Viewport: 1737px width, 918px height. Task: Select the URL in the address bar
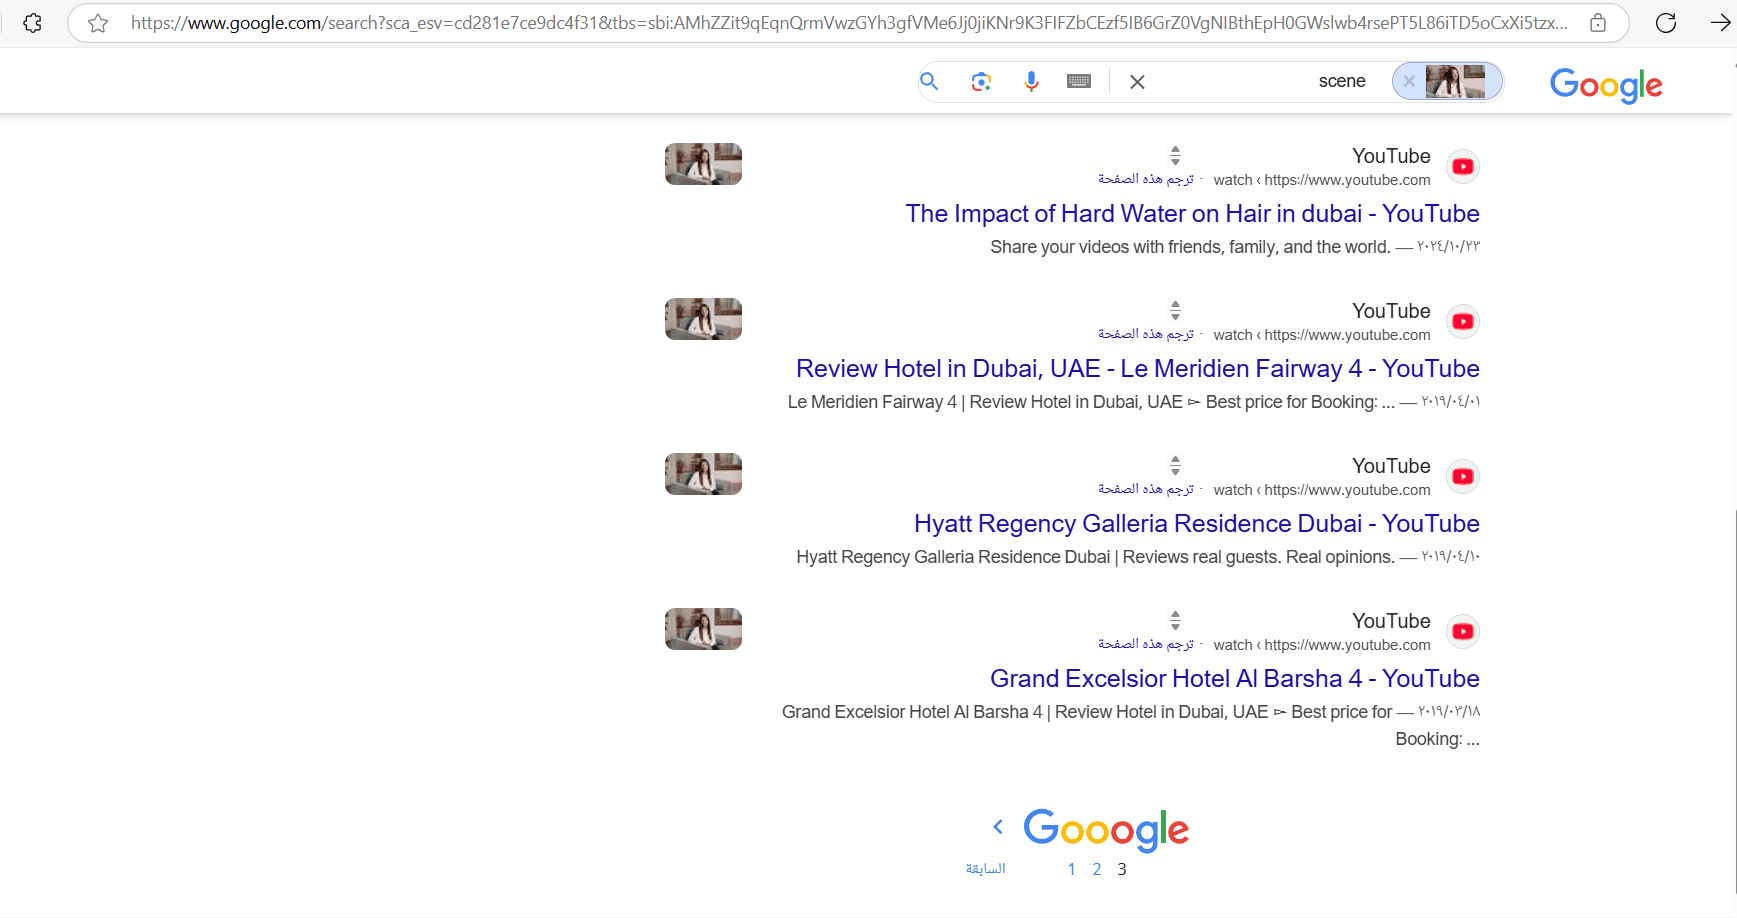[849, 23]
